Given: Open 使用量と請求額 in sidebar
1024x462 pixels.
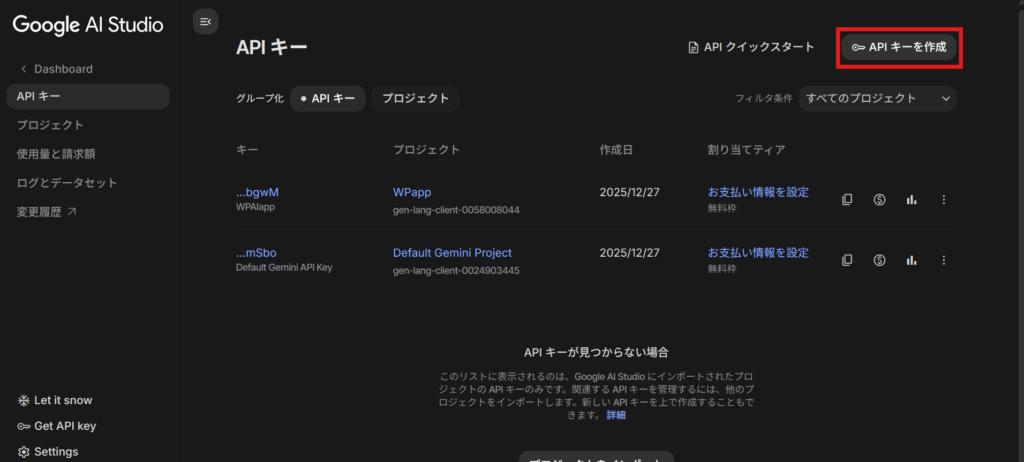Looking at the screenshot, I should (x=56, y=154).
